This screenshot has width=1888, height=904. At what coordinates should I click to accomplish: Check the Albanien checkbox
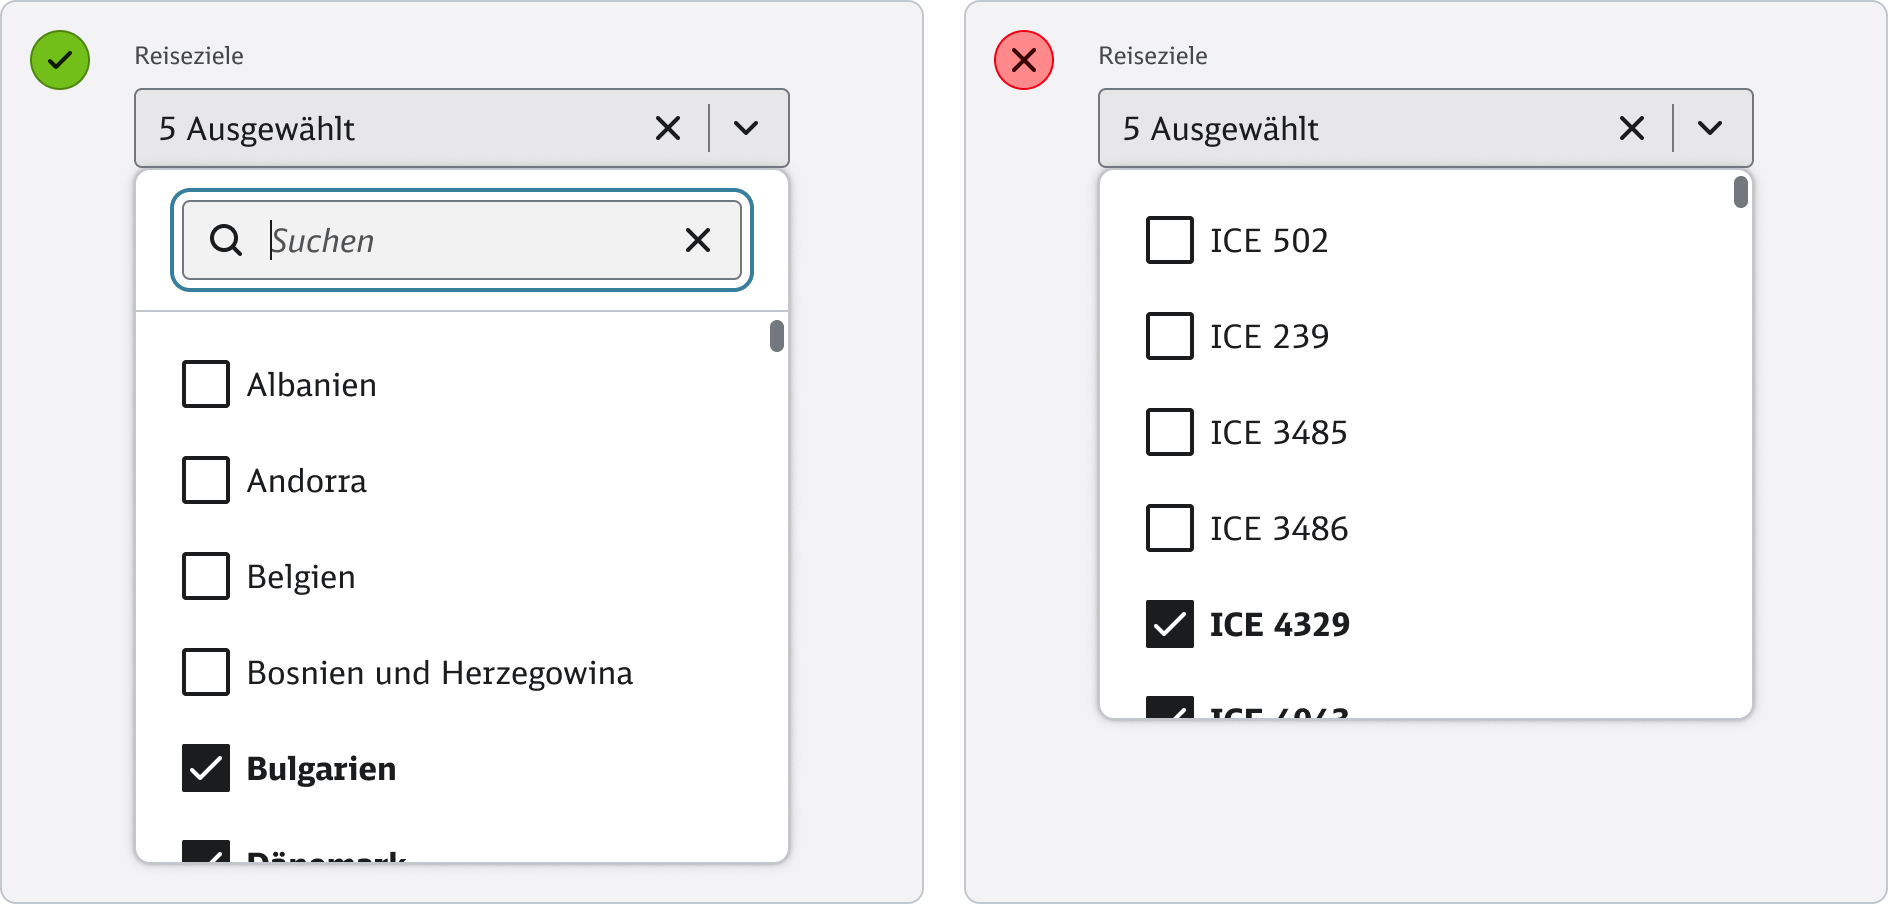click(x=206, y=384)
